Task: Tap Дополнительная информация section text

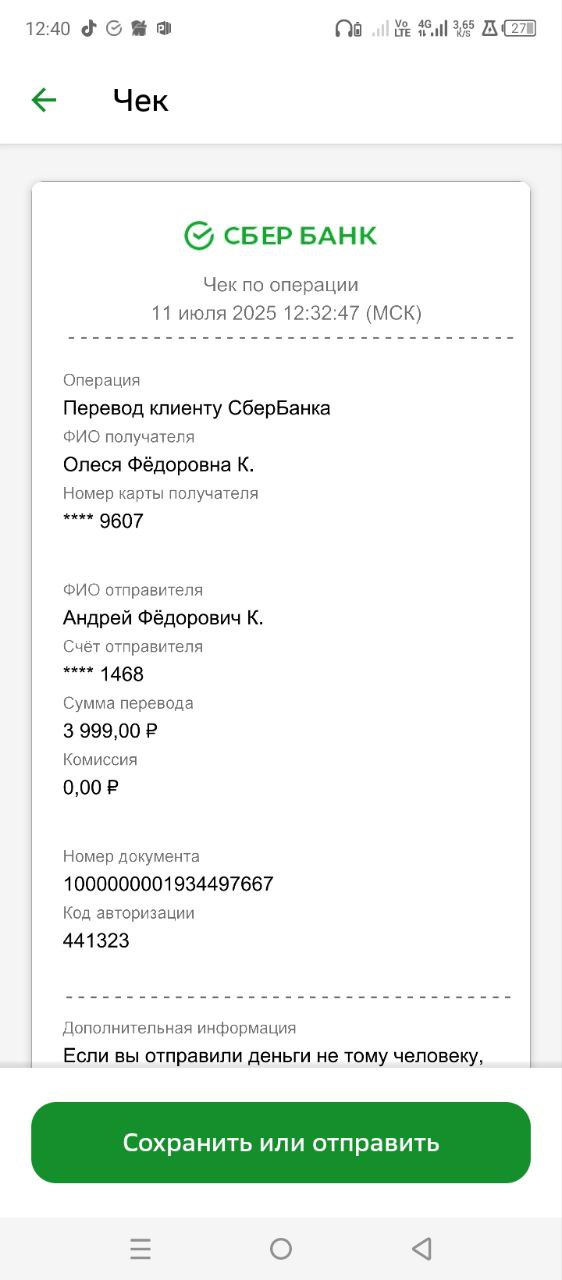Action: (179, 1027)
